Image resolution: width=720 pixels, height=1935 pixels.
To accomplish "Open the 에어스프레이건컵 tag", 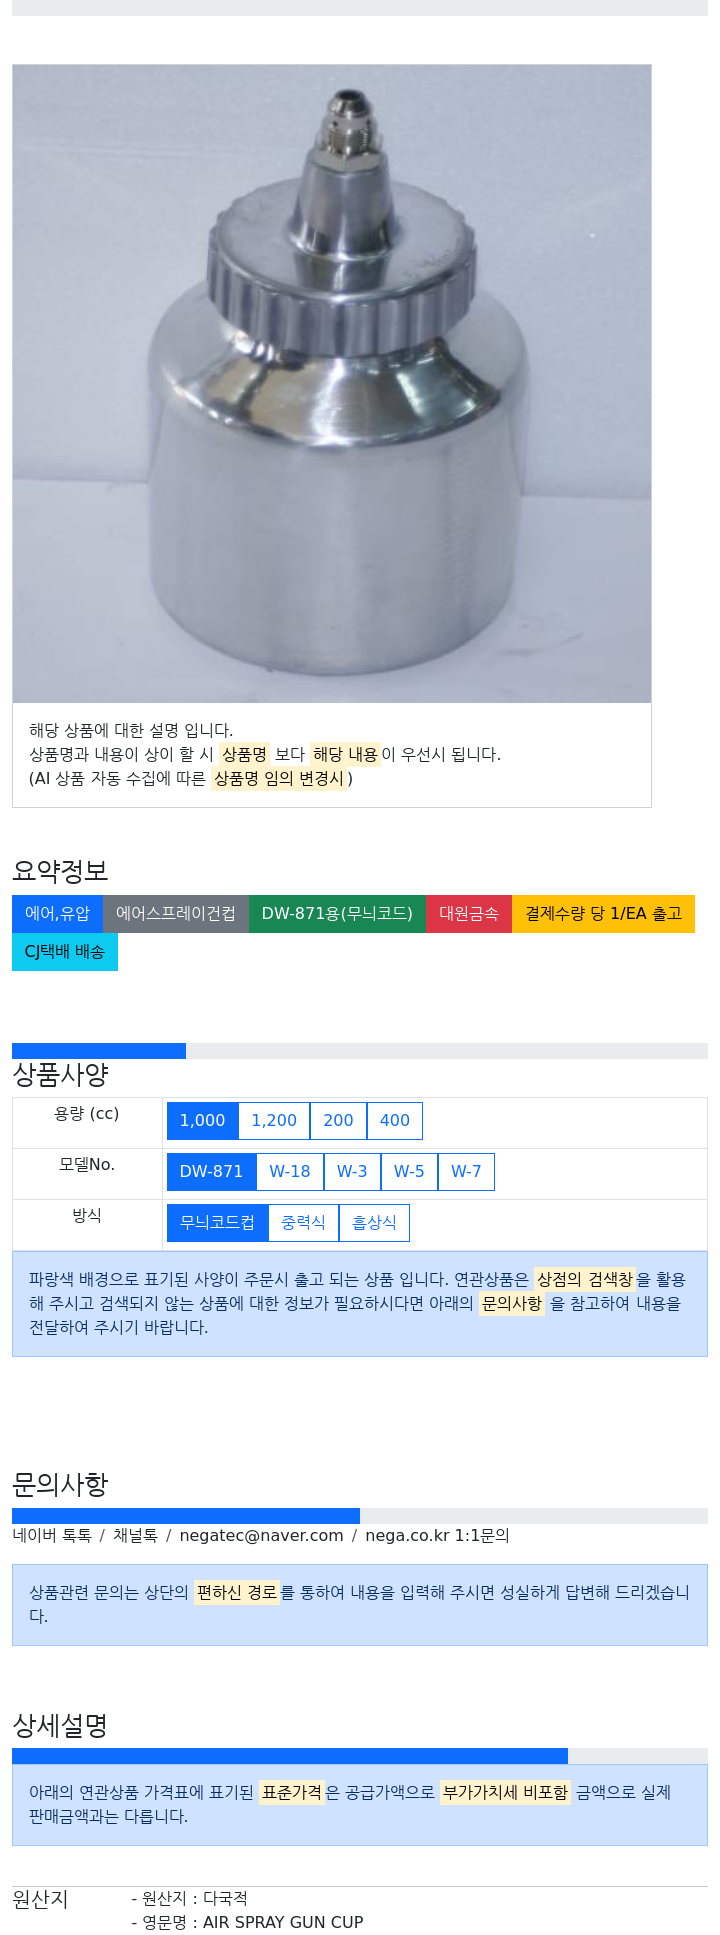I will pyautogui.click(x=176, y=913).
